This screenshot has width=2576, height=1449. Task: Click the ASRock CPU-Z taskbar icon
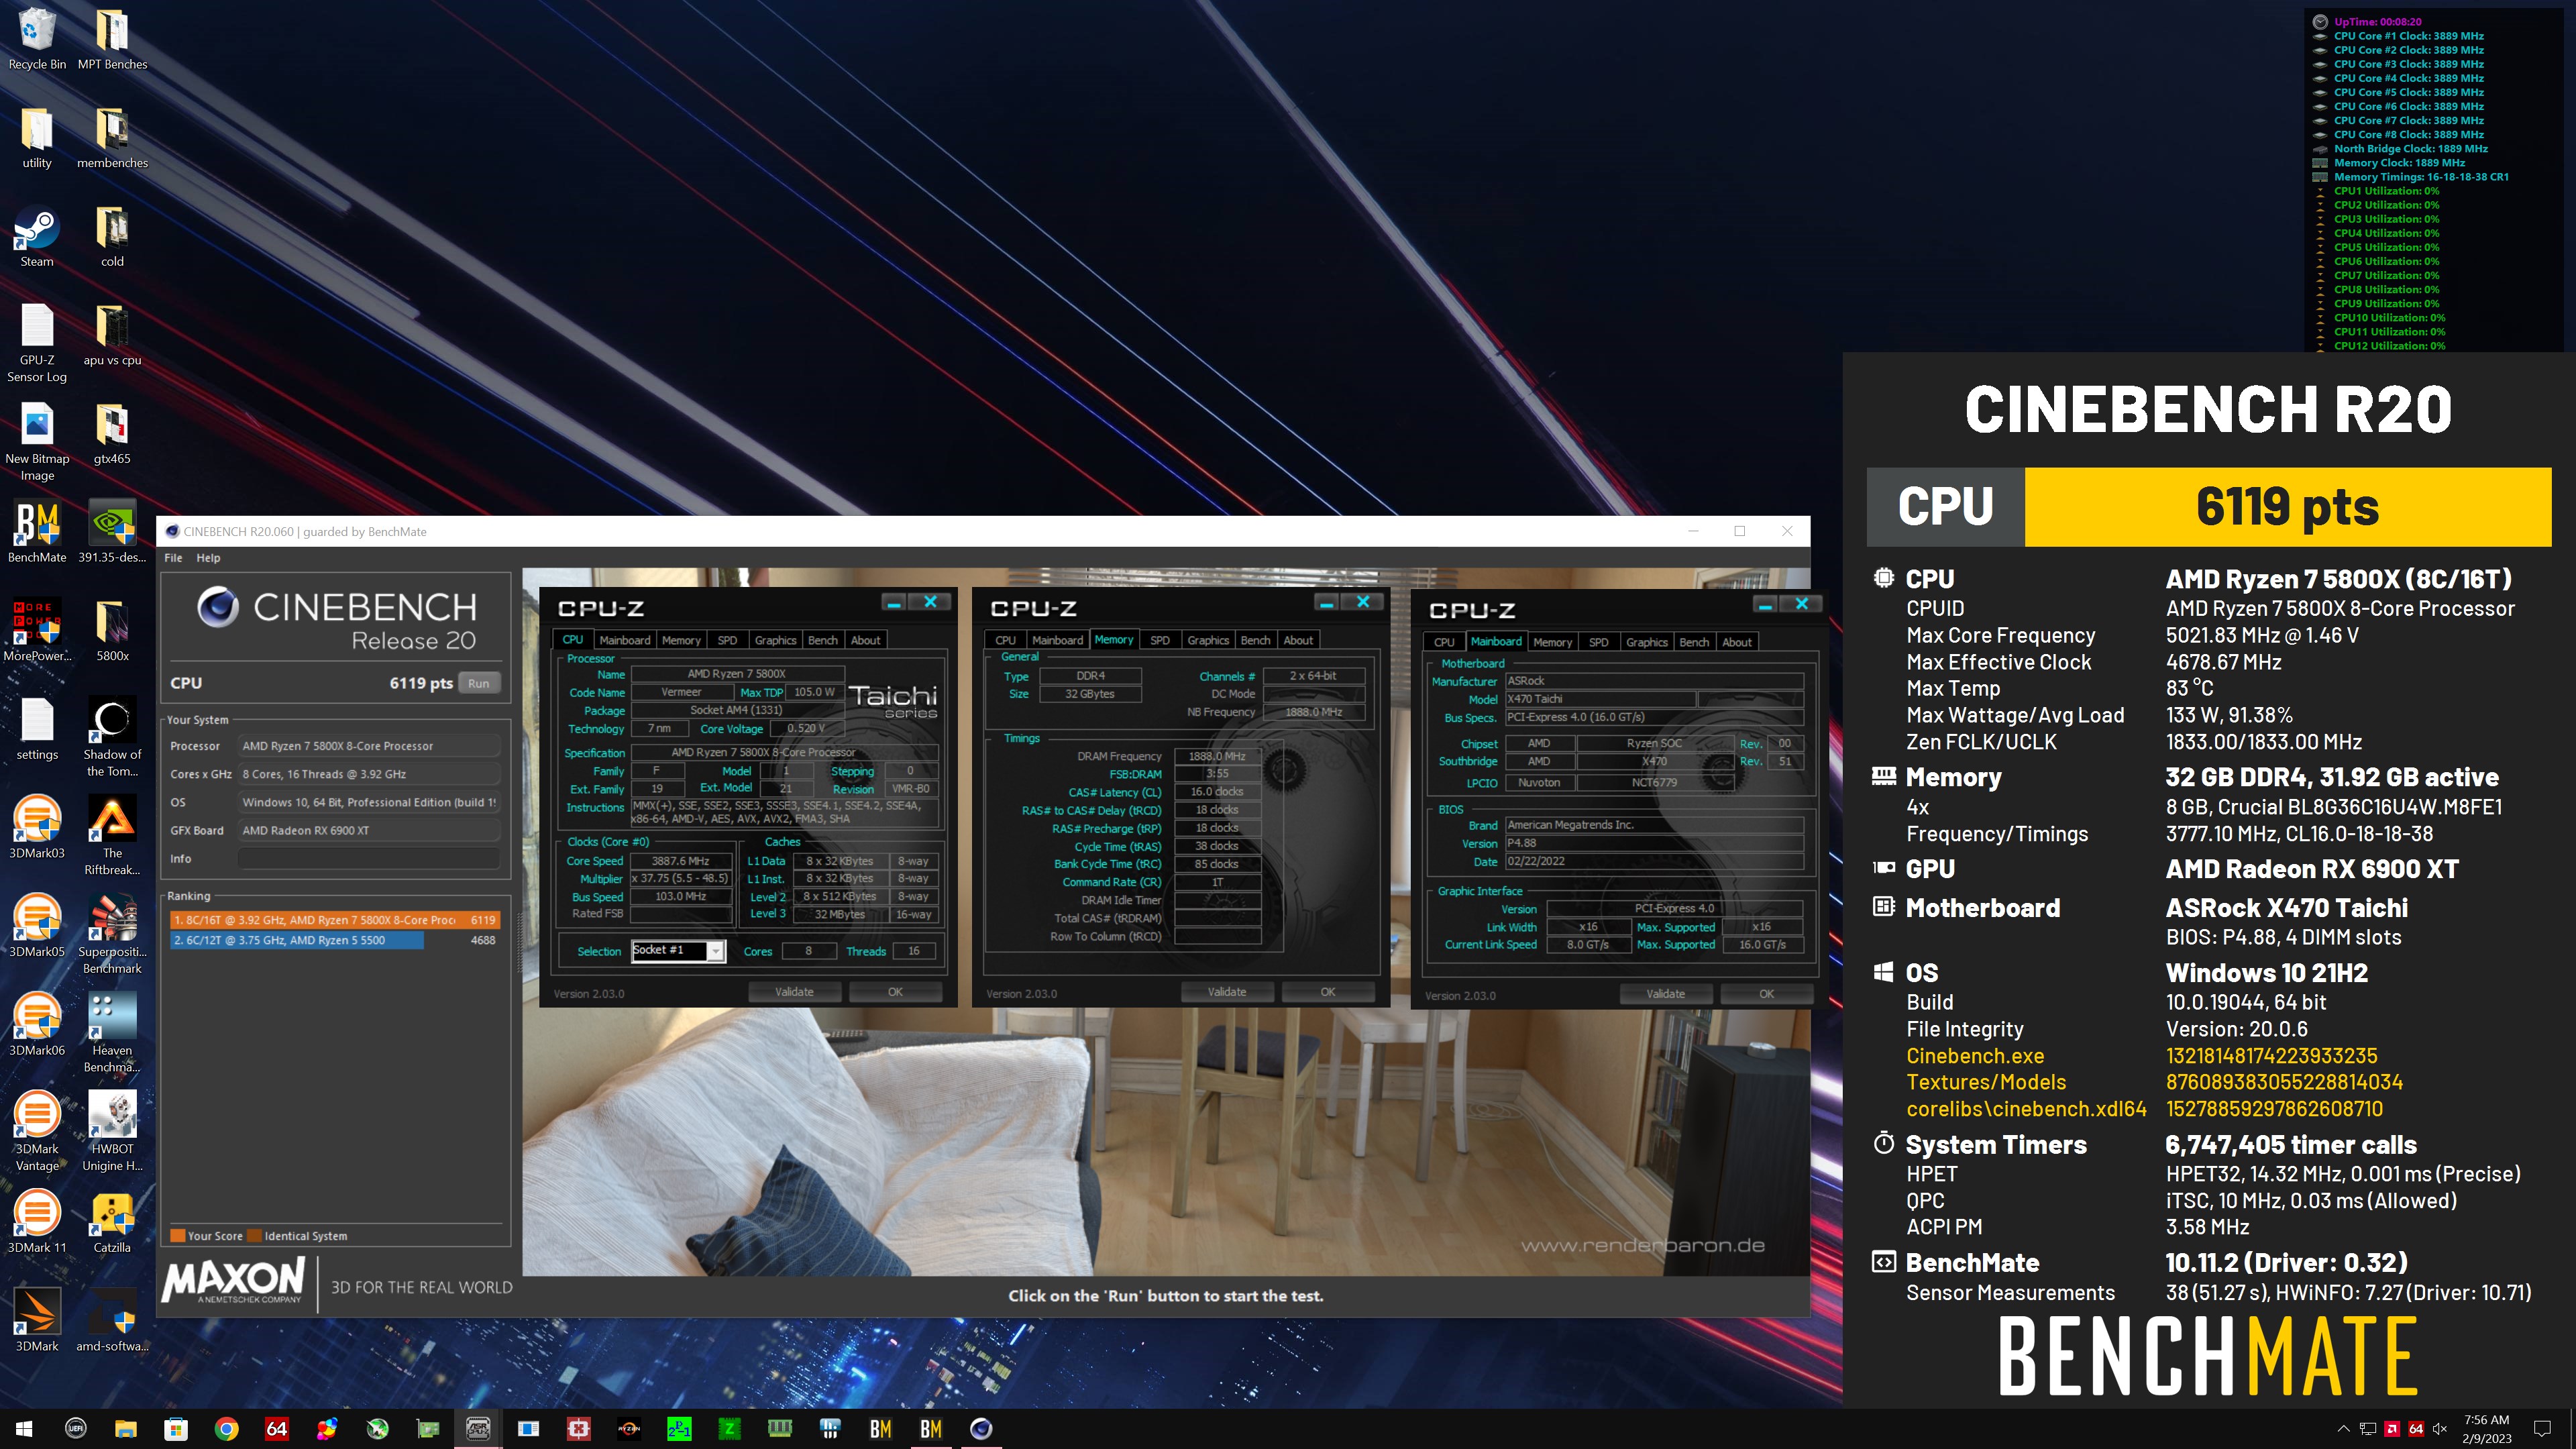[x=478, y=1428]
